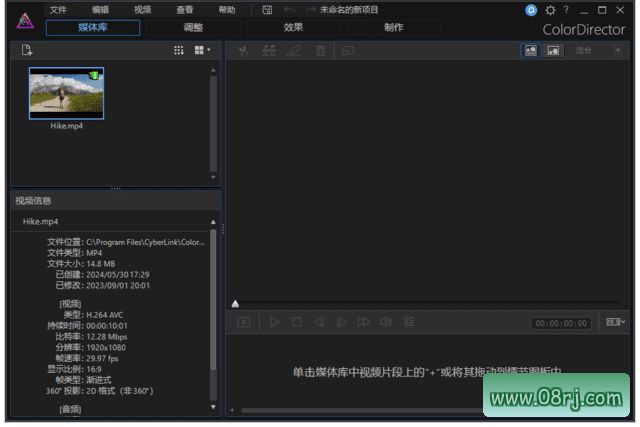Open the 适合 zoom dropdown
Image resolution: width=640 pixels, height=427 pixels.
point(598,51)
